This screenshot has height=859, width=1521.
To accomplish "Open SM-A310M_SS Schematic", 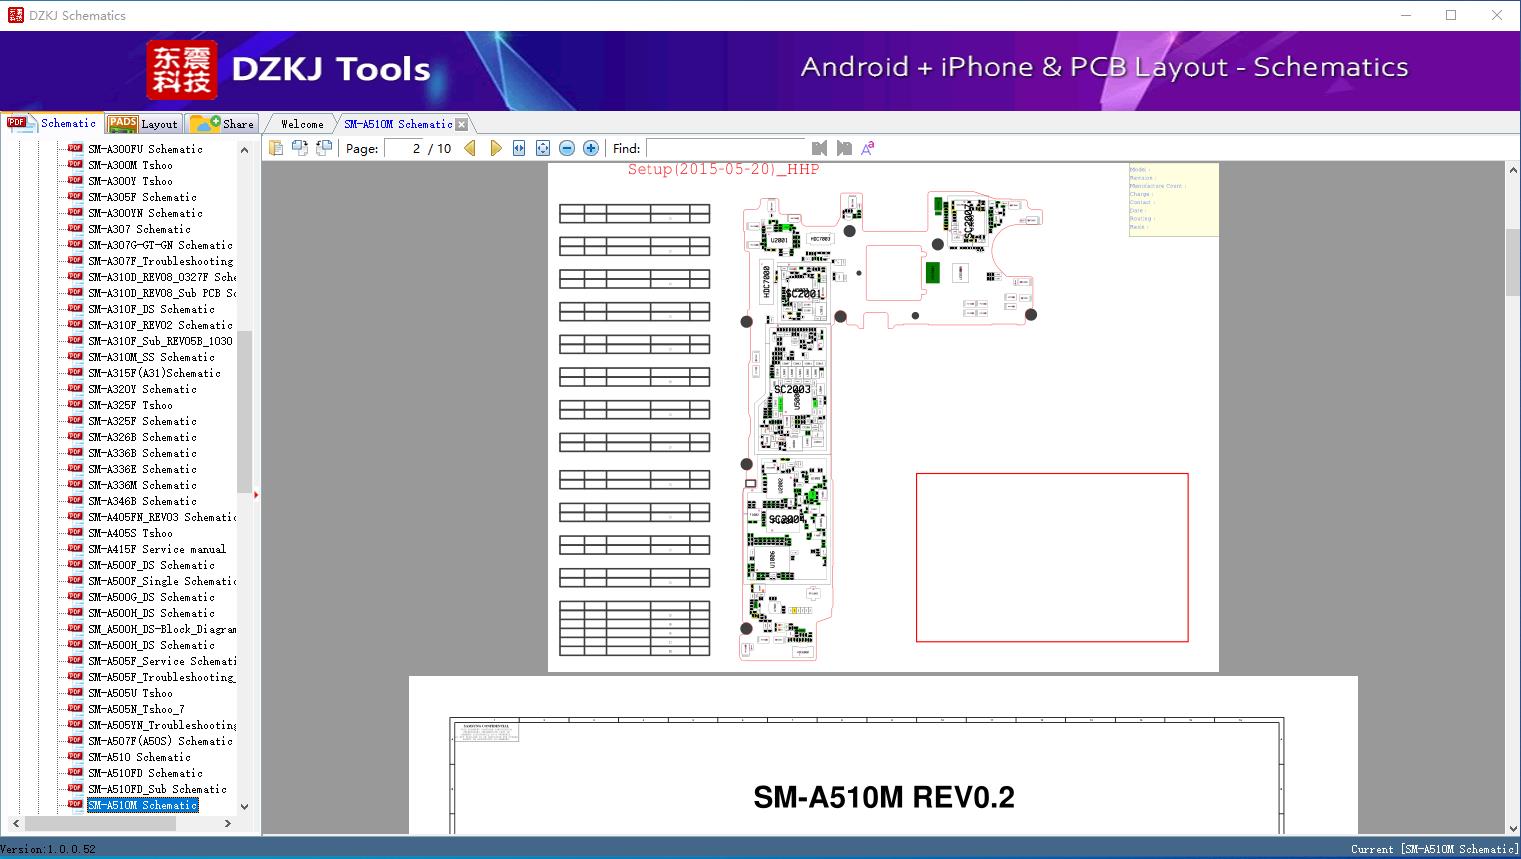I will 151,357.
